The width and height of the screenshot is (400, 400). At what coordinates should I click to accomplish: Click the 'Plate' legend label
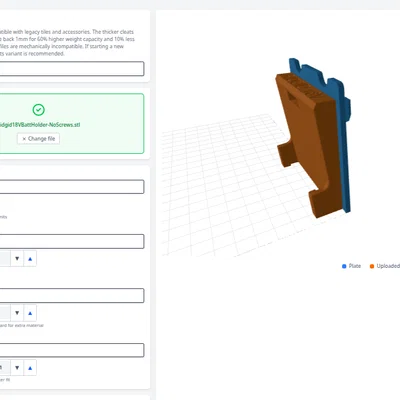click(355, 266)
